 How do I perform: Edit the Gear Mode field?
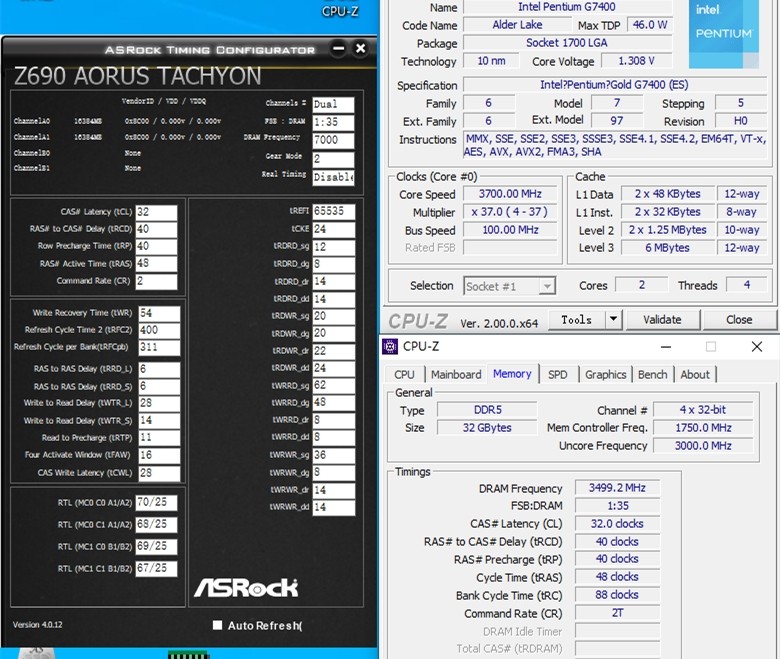point(333,159)
